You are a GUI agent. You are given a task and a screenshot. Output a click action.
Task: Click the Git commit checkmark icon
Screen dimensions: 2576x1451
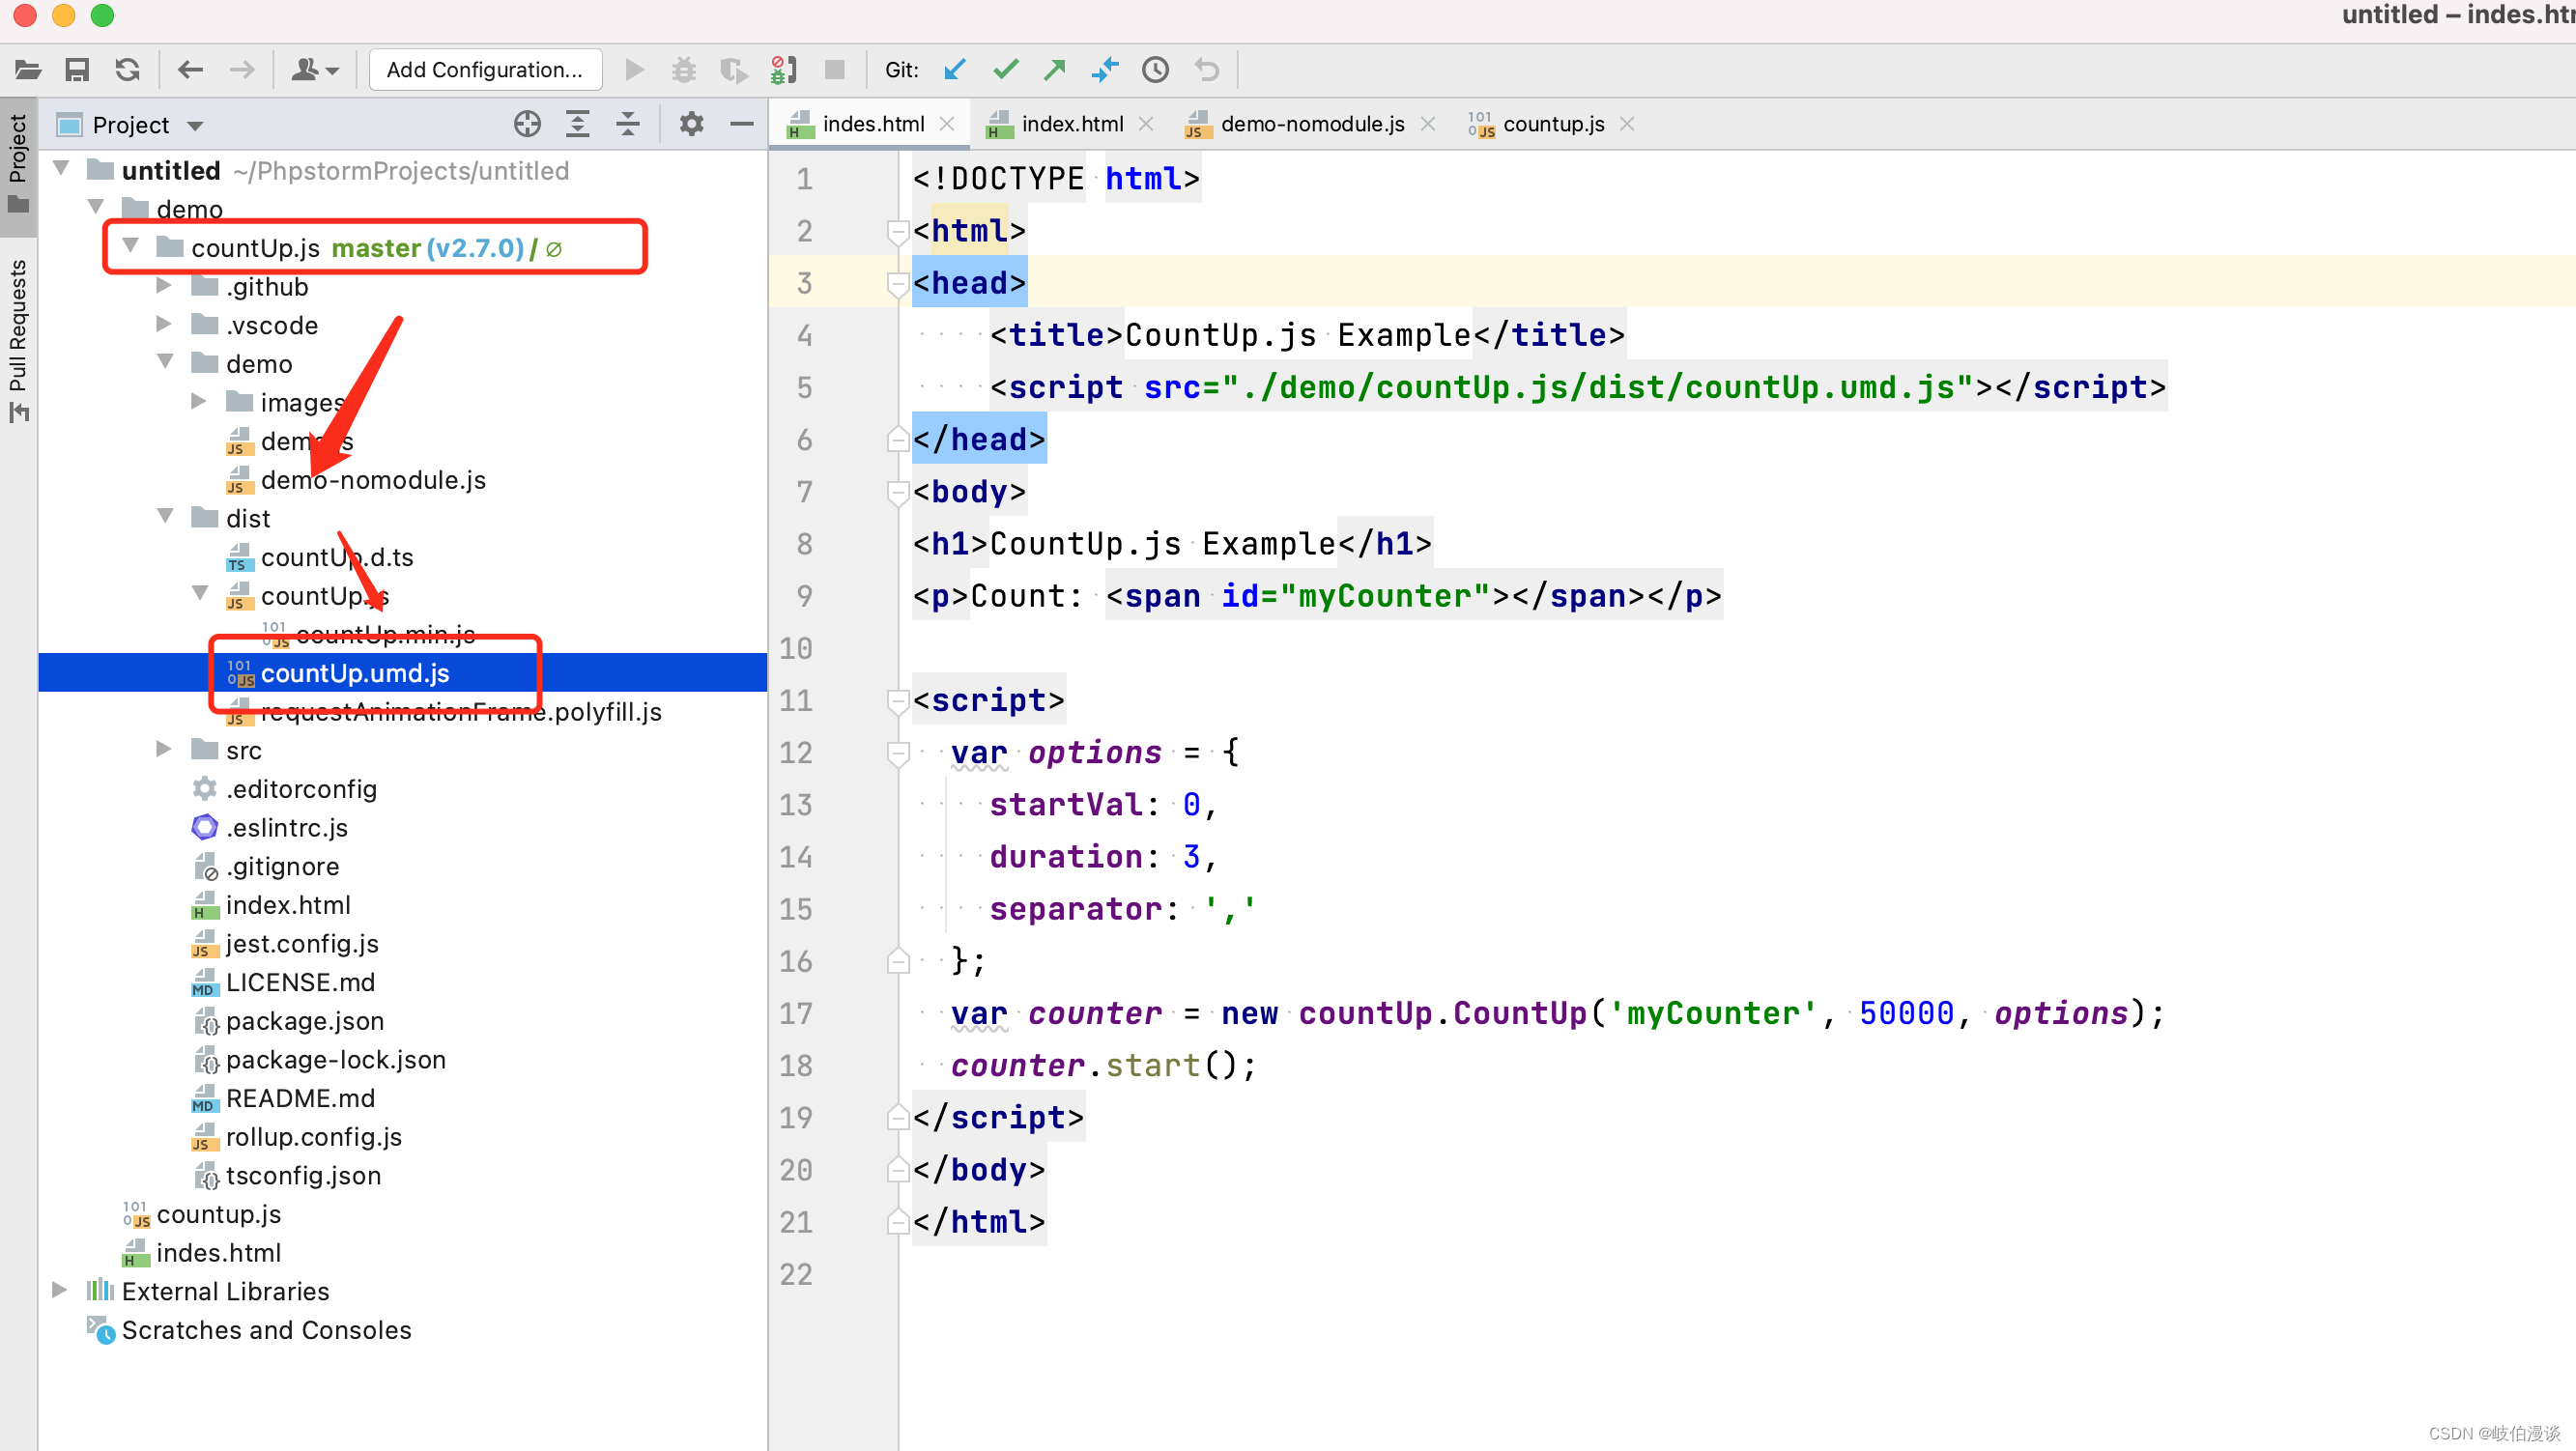[1005, 70]
